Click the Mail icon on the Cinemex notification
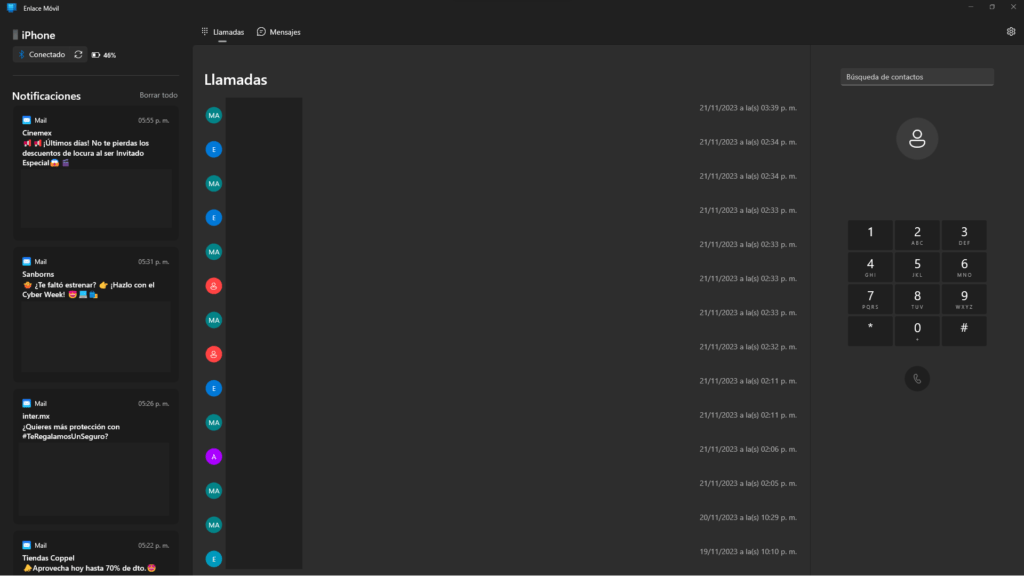The image size is (1024, 576). 27,120
